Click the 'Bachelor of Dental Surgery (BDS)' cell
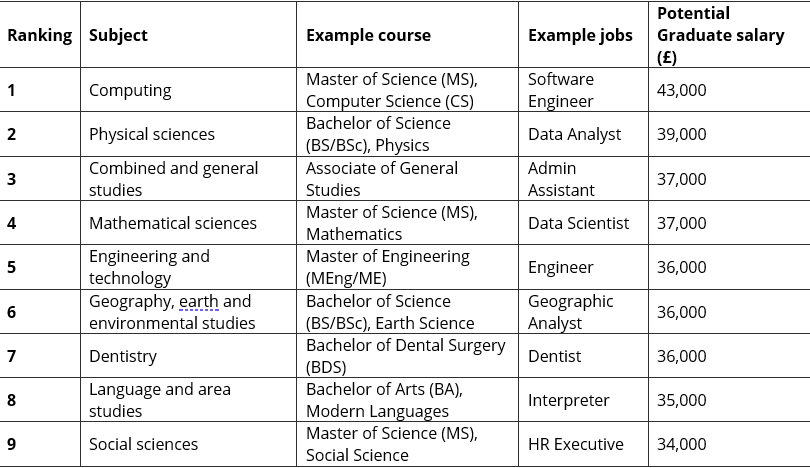This screenshot has height=468, width=810. pos(408,356)
